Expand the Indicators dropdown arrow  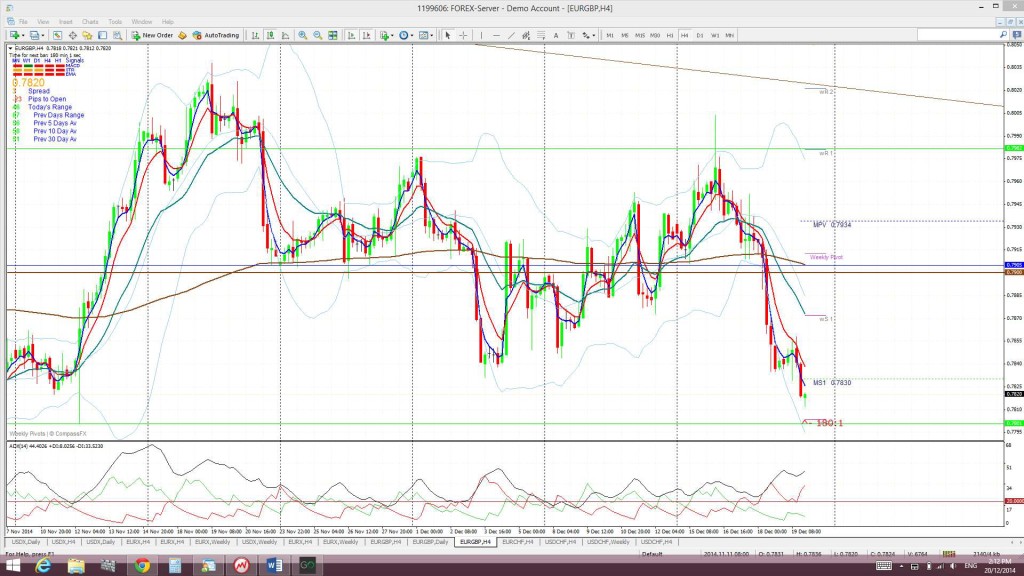coord(392,35)
